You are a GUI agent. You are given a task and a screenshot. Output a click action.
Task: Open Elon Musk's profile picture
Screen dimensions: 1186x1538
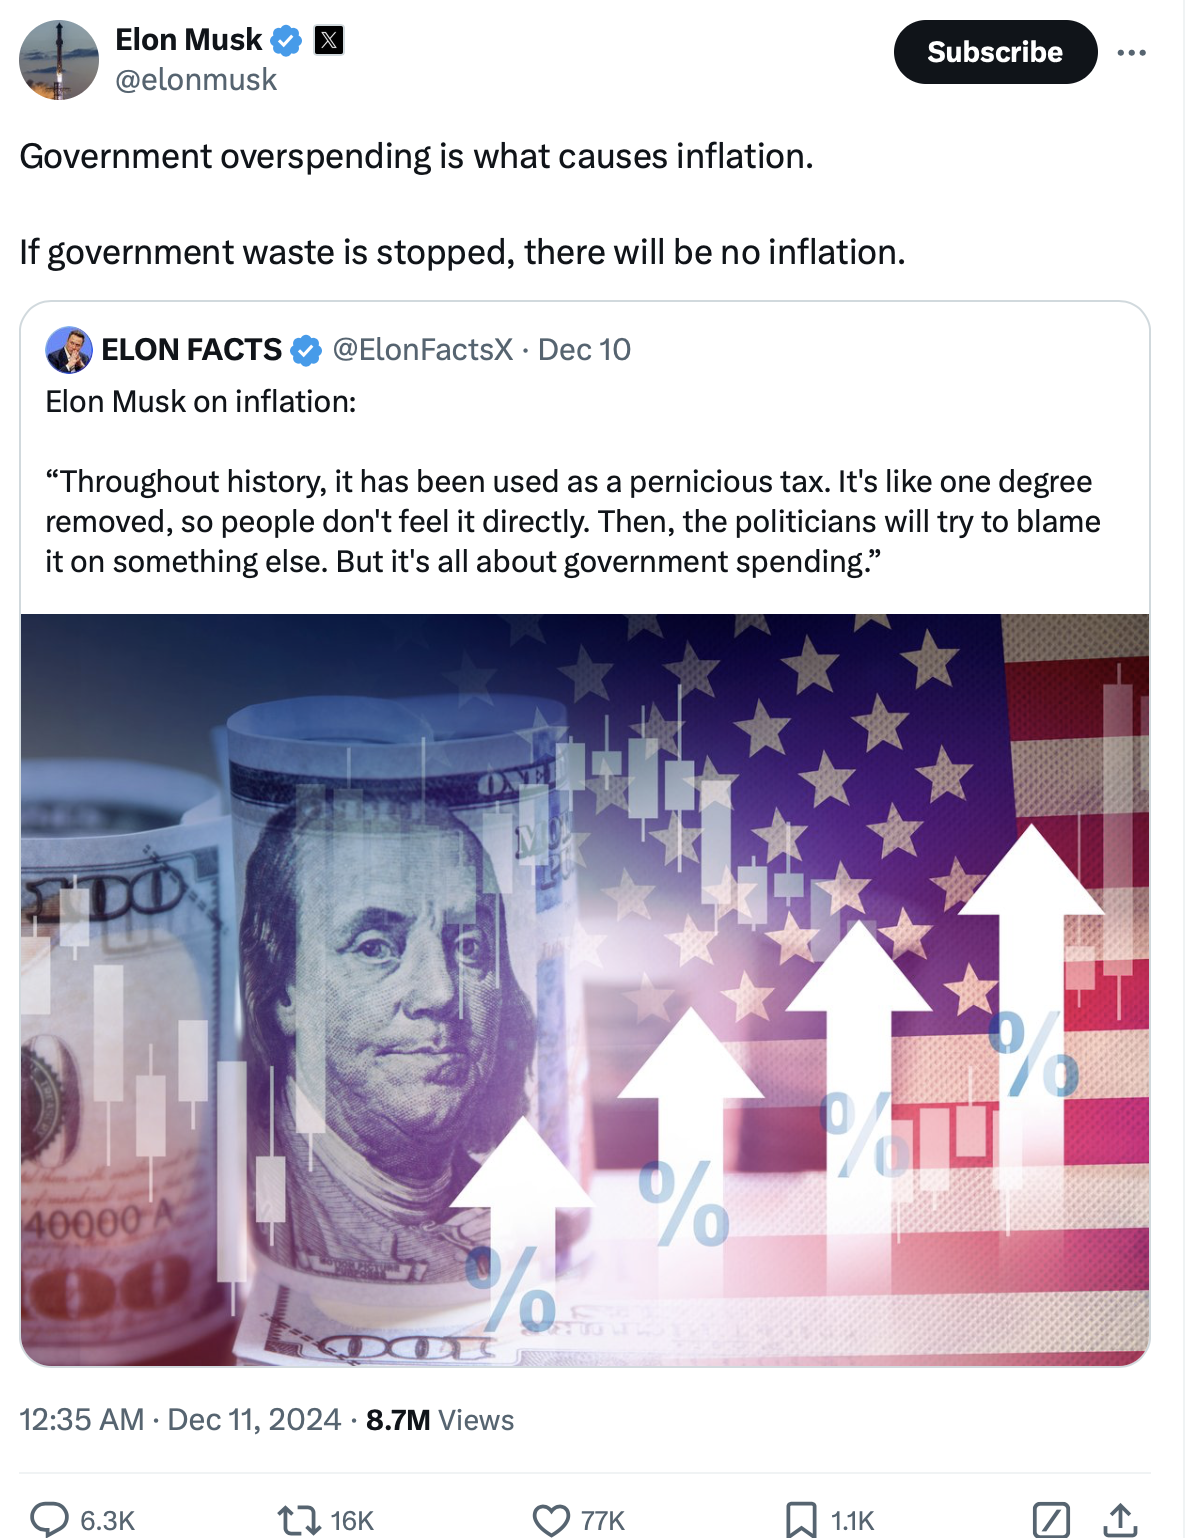click(x=59, y=60)
